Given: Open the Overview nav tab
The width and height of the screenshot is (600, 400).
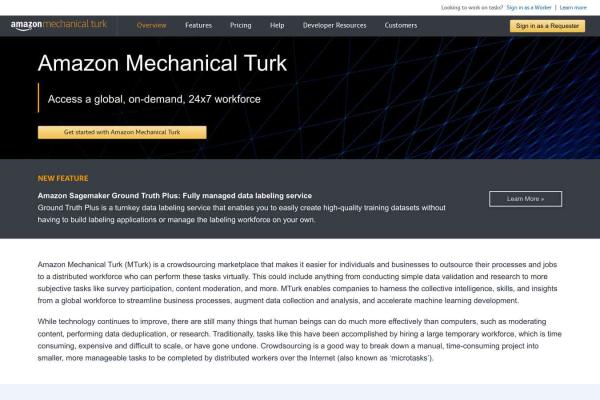Looking at the screenshot, I should pyautogui.click(x=152, y=25).
